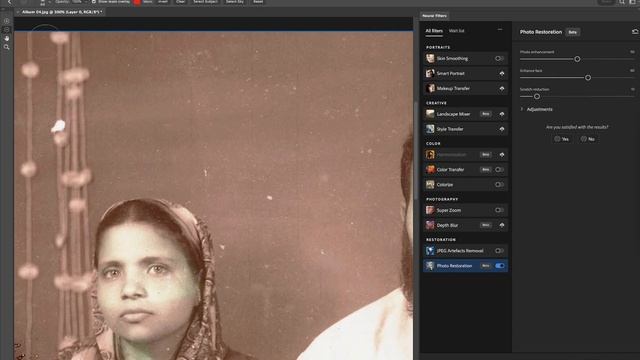Screen dimensions: 640x360
Task: Click the Reset button in options bar
Action: click(258, 2)
